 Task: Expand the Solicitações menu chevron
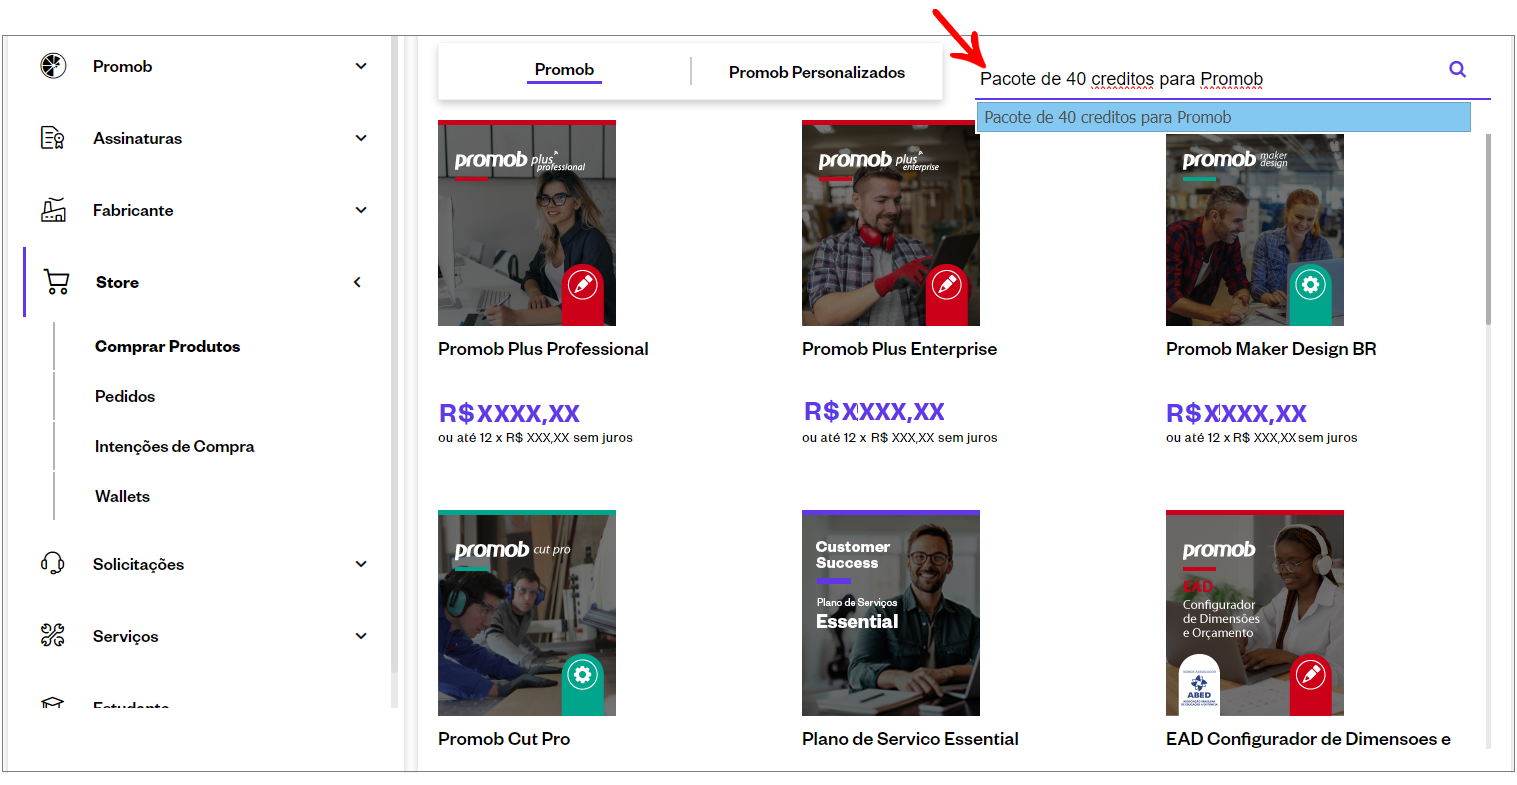coord(361,564)
